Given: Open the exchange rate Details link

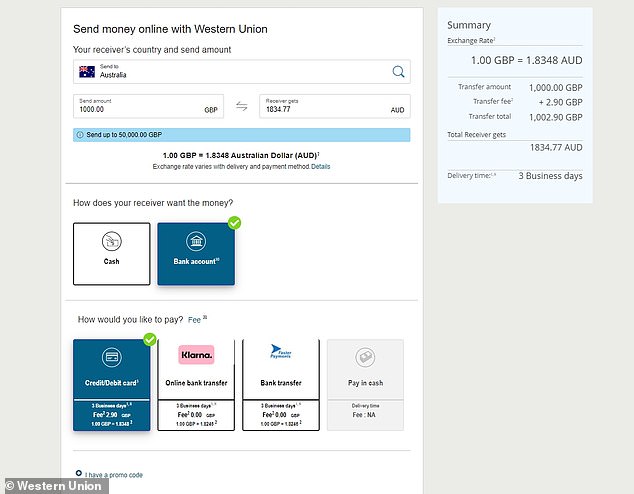Looking at the screenshot, I should (x=321, y=167).
